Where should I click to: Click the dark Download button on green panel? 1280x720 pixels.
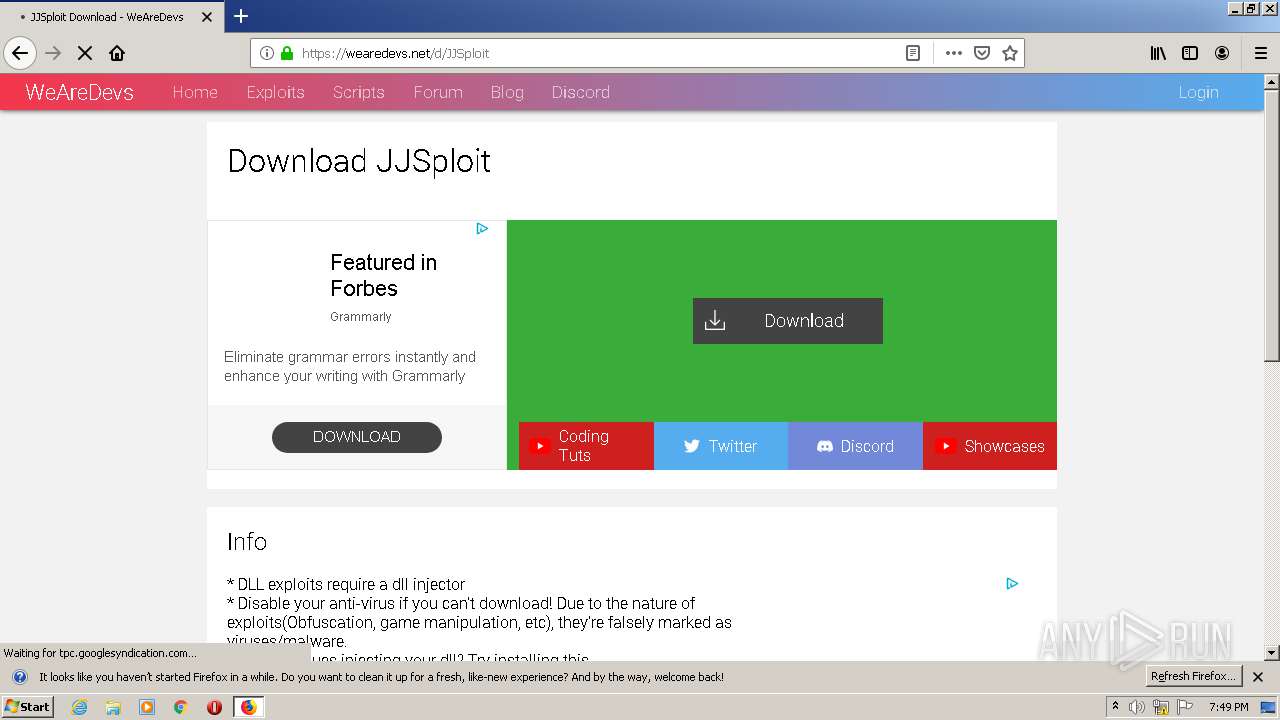[788, 321]
